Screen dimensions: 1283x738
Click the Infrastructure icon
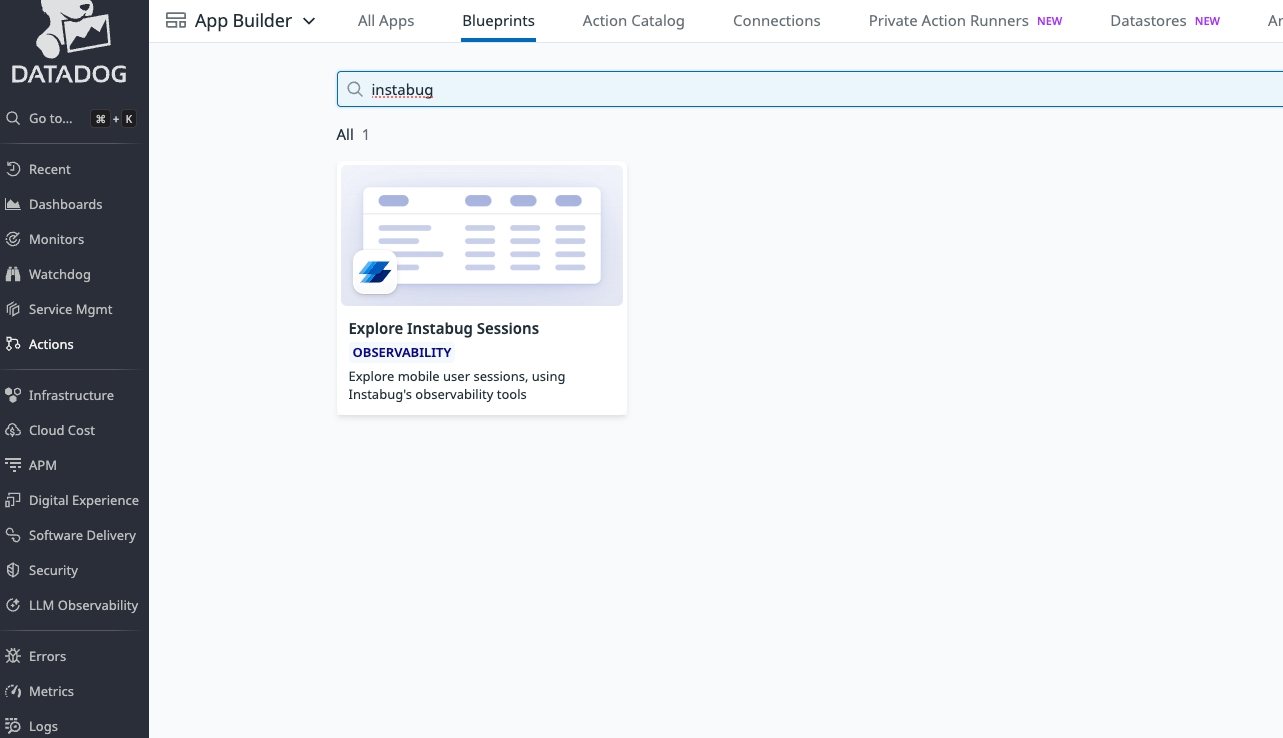[x=13, y=395]
